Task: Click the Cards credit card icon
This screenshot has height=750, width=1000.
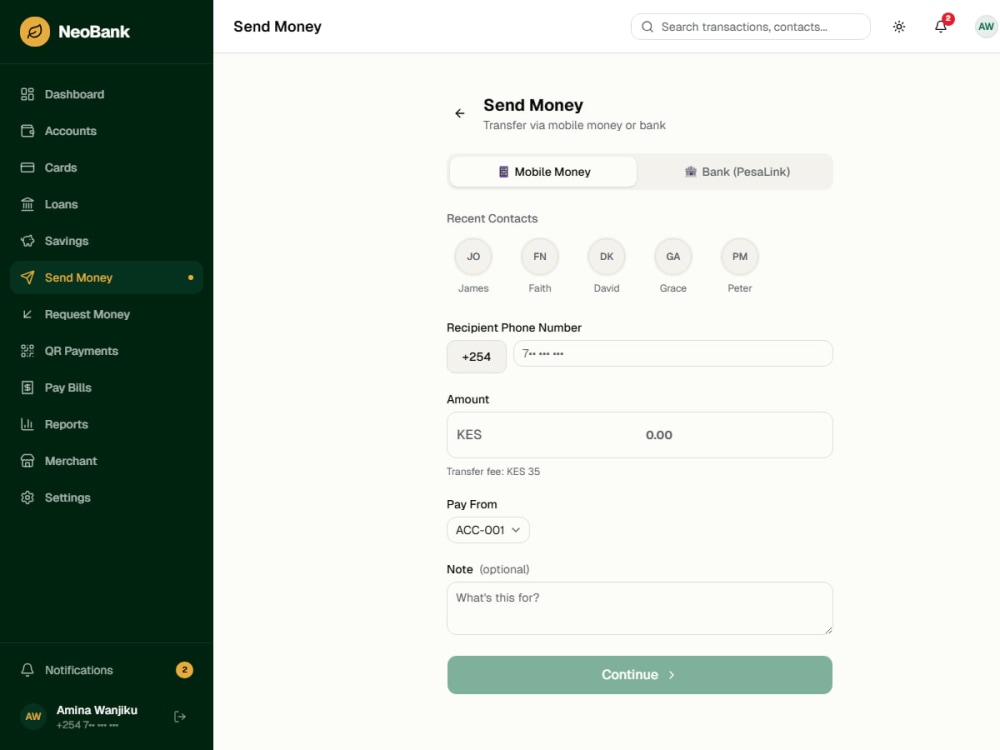Action: tap(27, 168)
